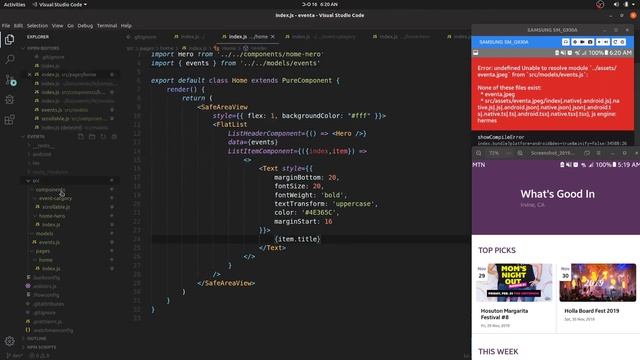Click zoom search icon in screenshot viewer
The image size is (640, 360).
[479, 153]
